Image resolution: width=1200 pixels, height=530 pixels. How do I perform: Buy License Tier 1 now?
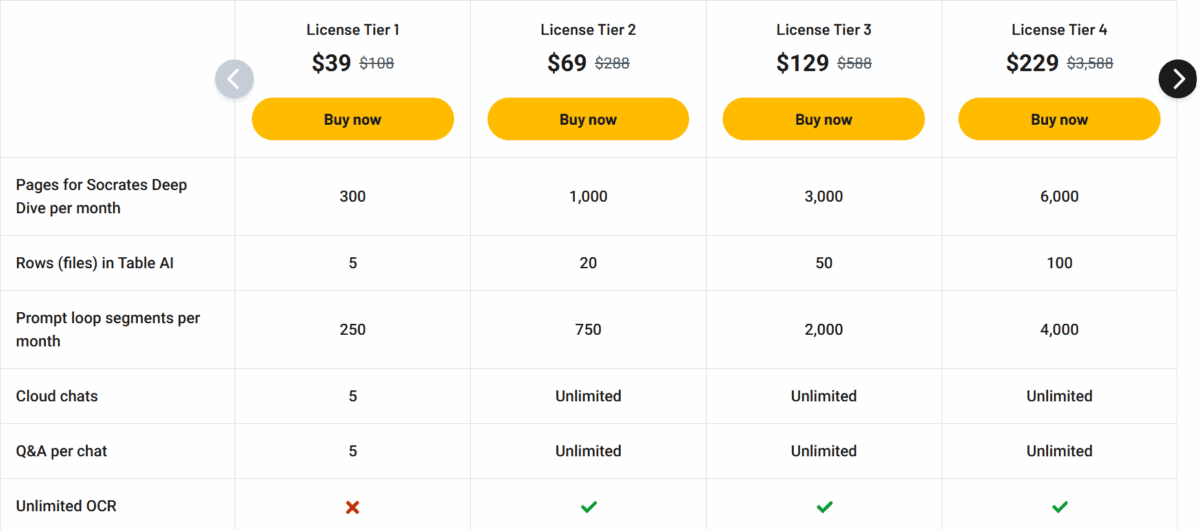coord(352,119)
